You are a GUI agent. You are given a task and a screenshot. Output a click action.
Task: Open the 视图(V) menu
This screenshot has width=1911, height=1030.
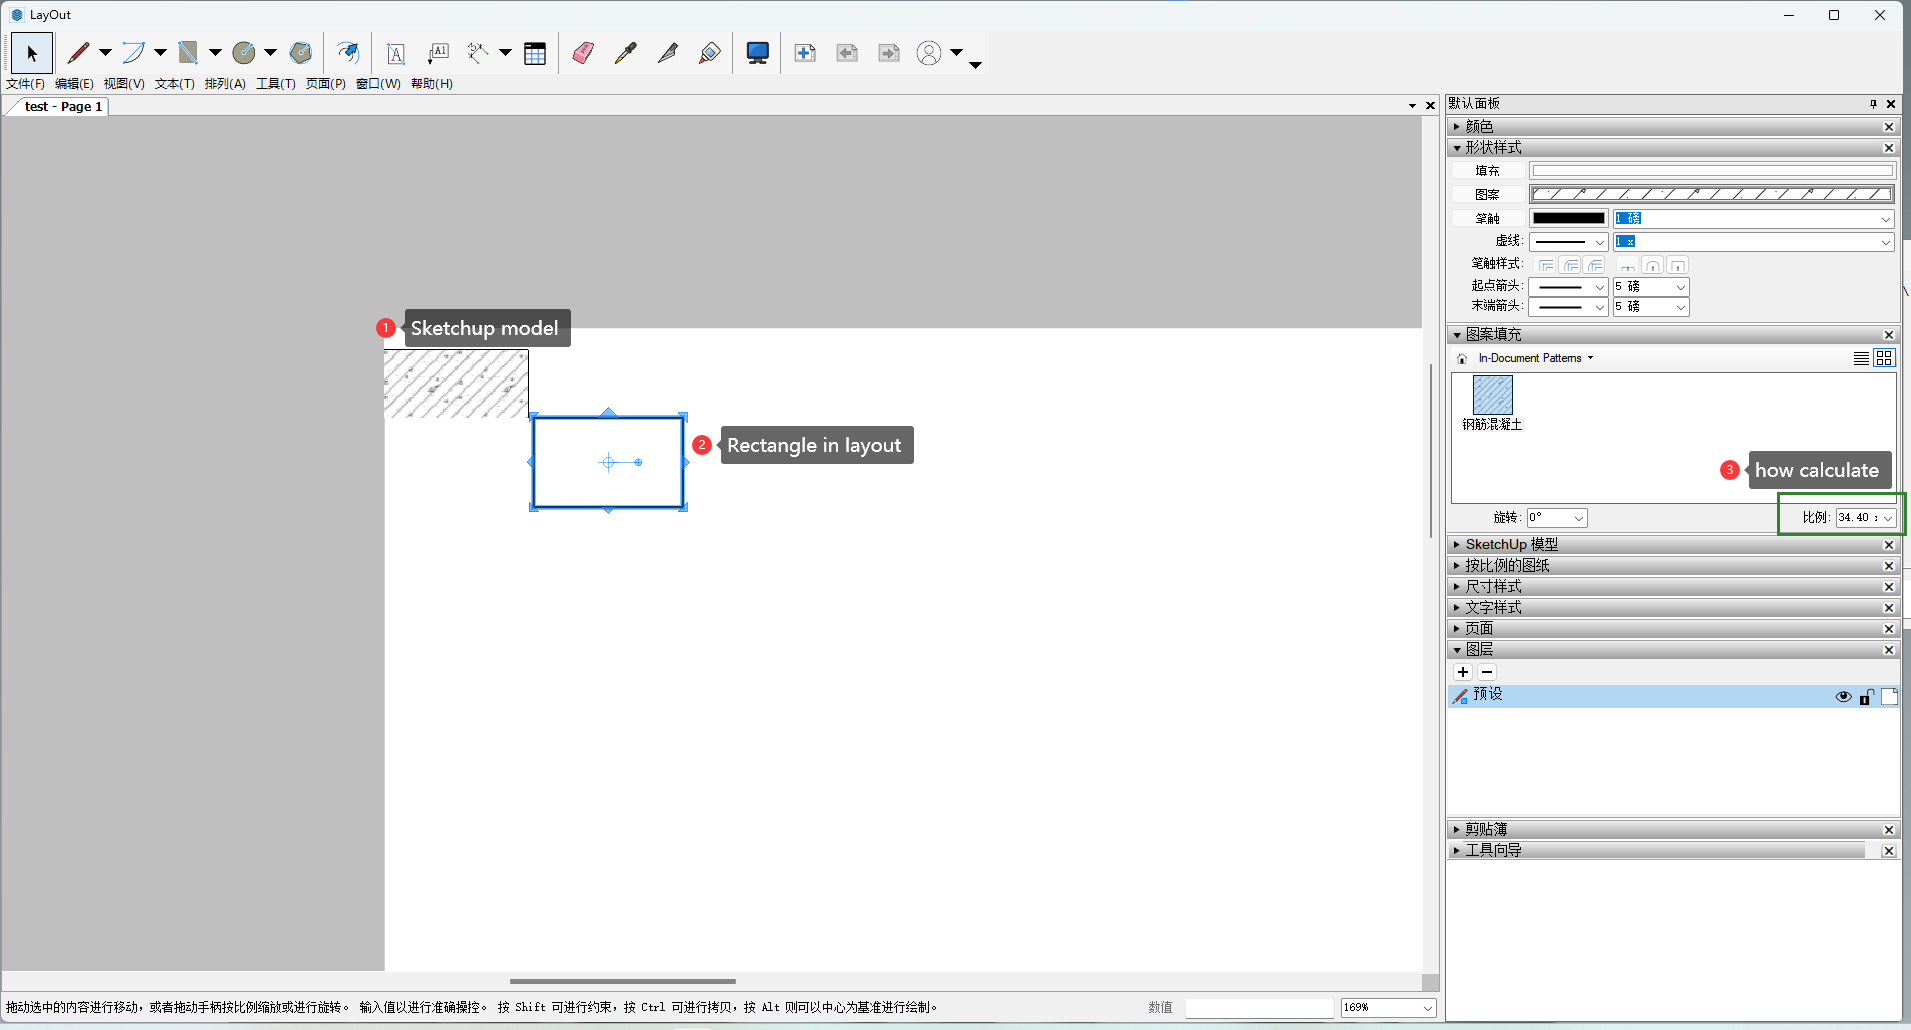coord(124,84)
